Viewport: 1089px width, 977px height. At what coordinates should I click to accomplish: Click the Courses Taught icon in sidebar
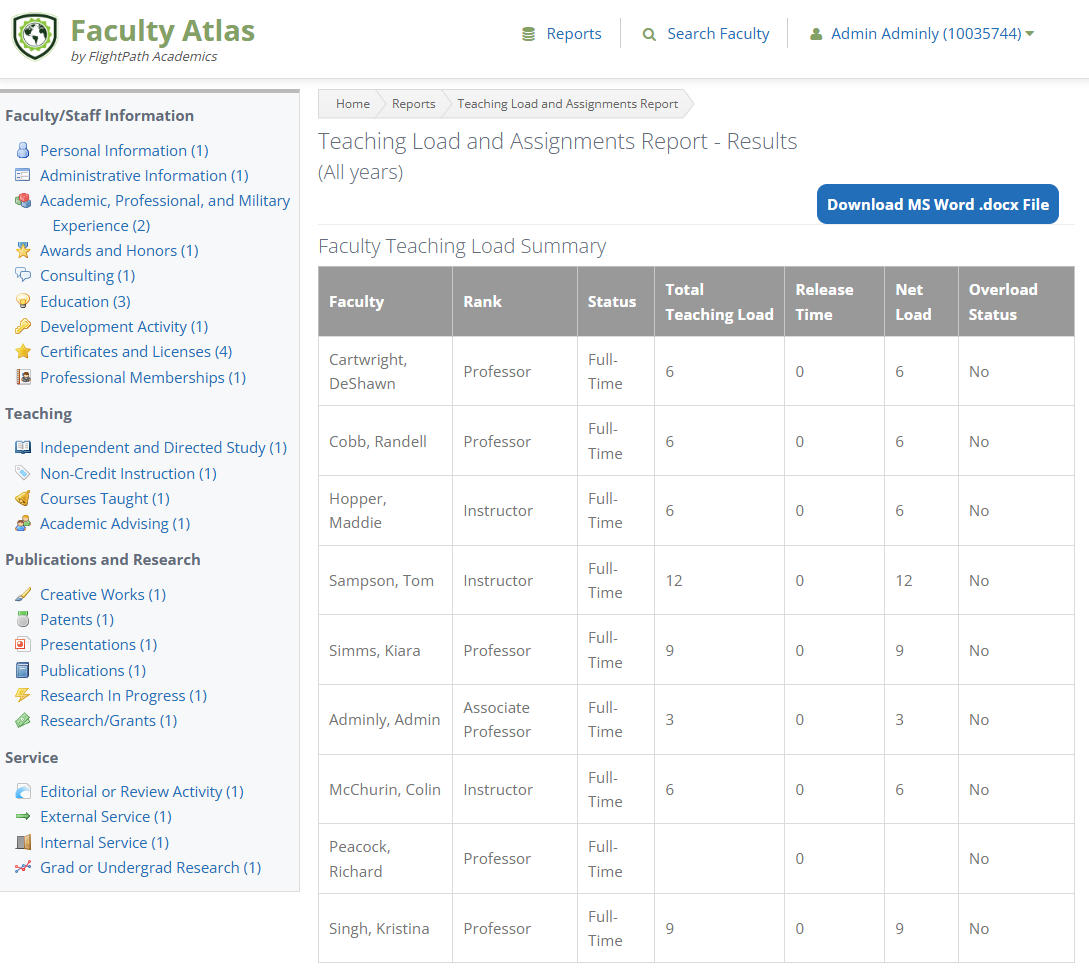[23, 498]
